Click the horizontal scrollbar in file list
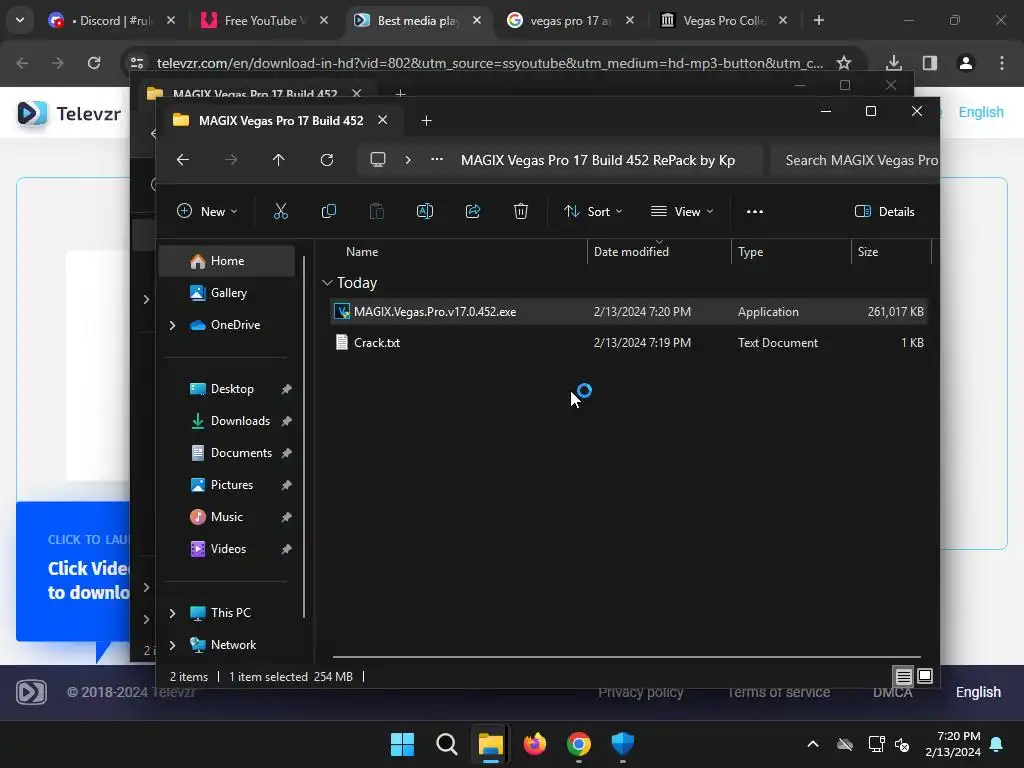This screenshot has width=1024, height=768. point(627,656)
